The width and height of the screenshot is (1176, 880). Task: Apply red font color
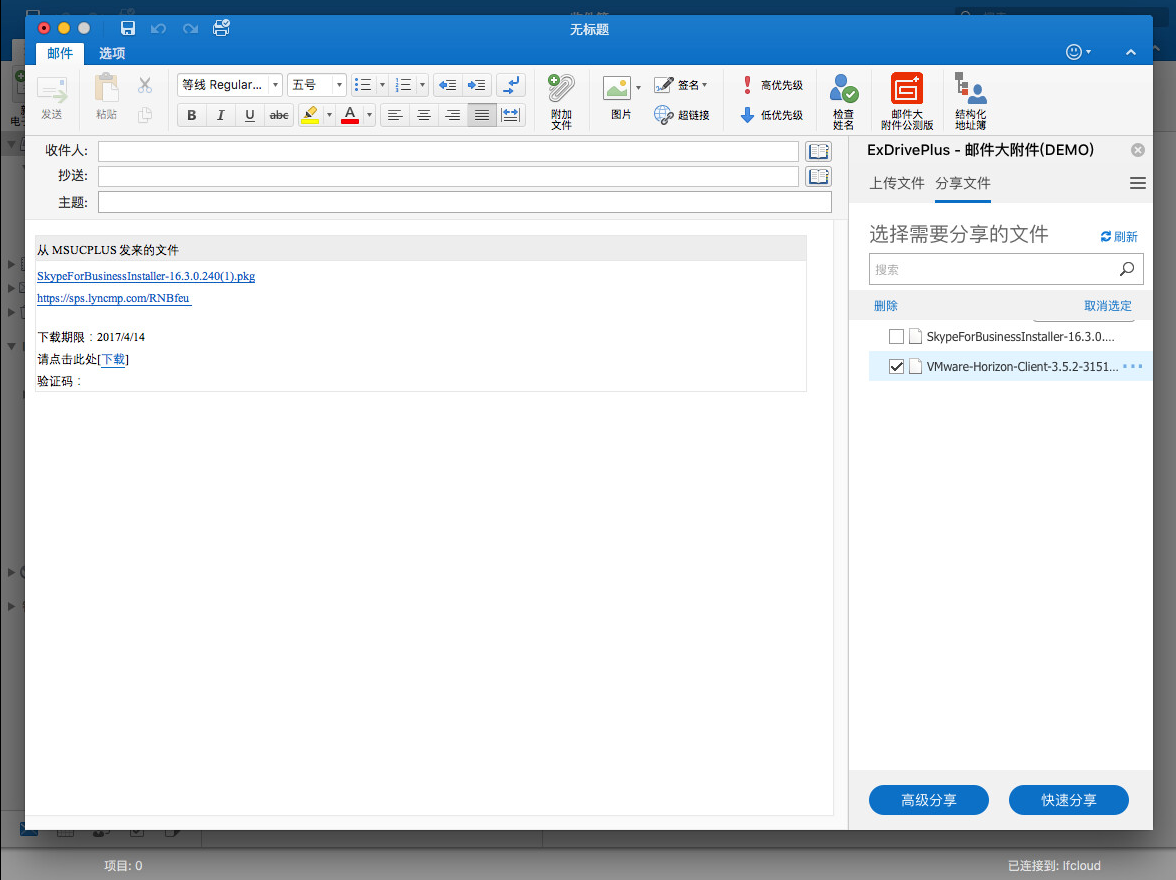(350, 115)
